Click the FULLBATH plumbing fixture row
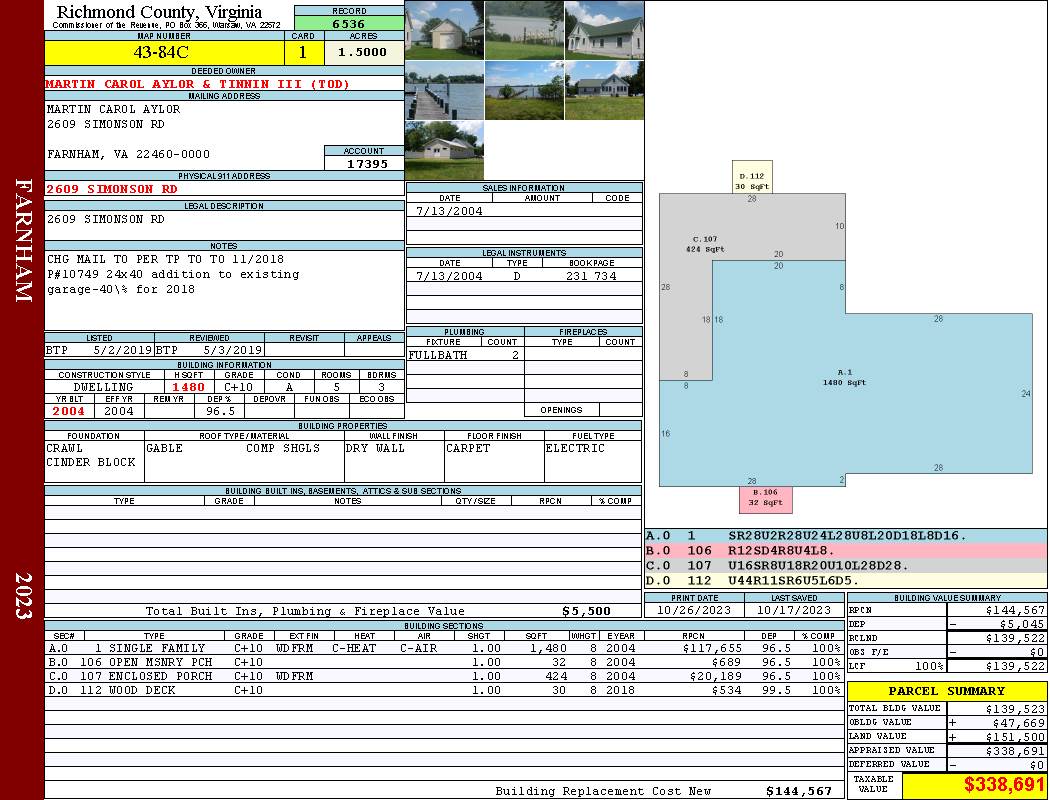 464,355
